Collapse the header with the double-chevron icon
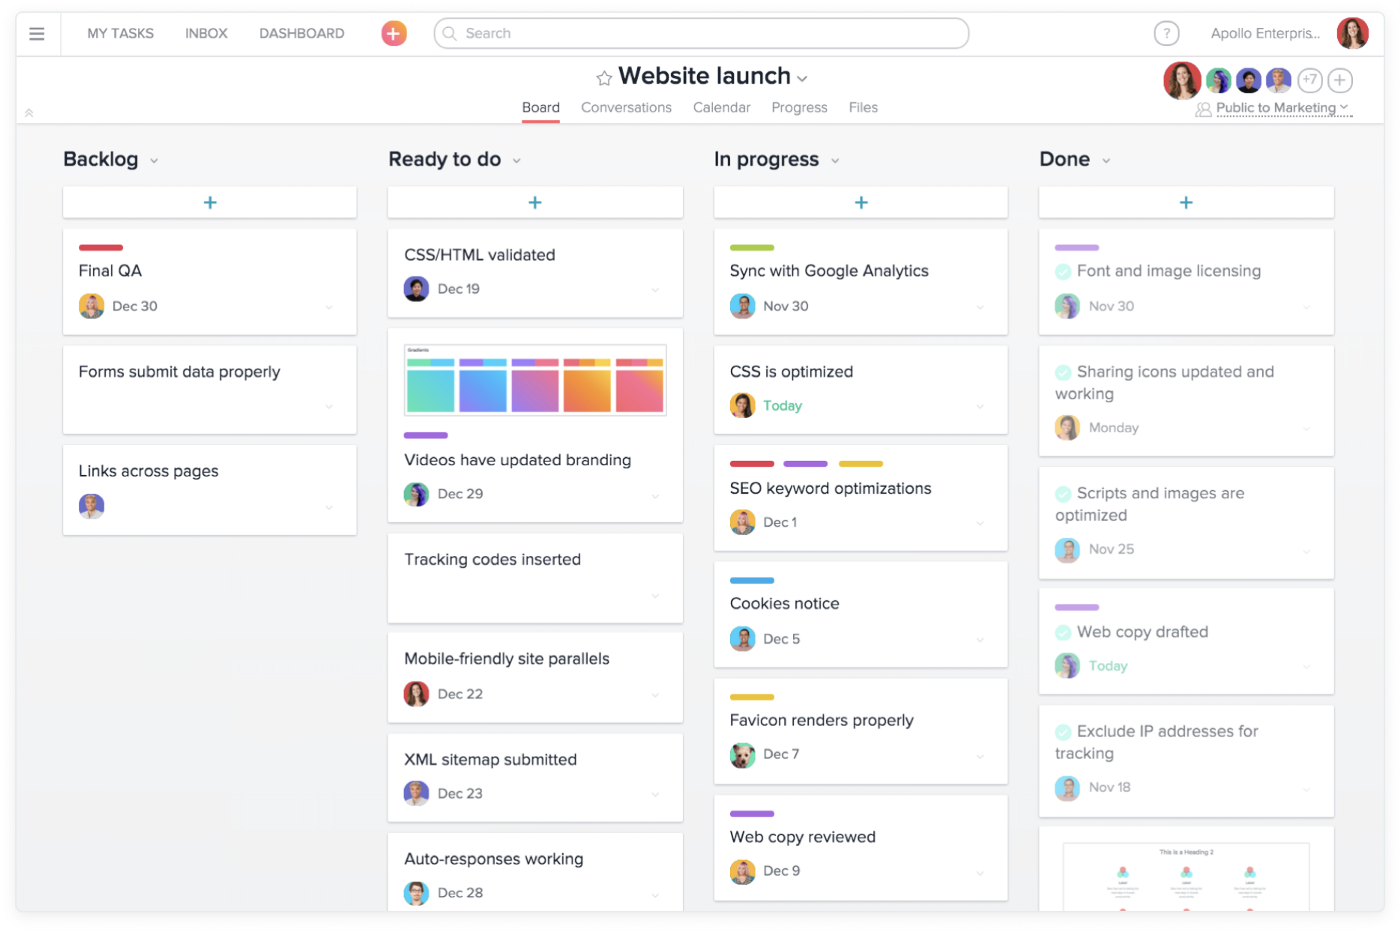 (x=29, y=112)
